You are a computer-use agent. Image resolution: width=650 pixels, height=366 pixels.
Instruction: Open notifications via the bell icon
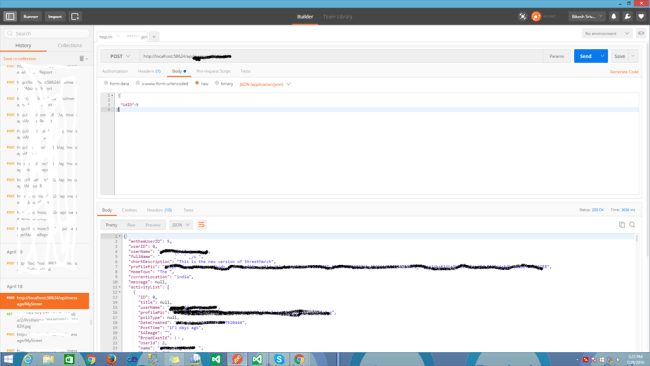click(614, 17)
